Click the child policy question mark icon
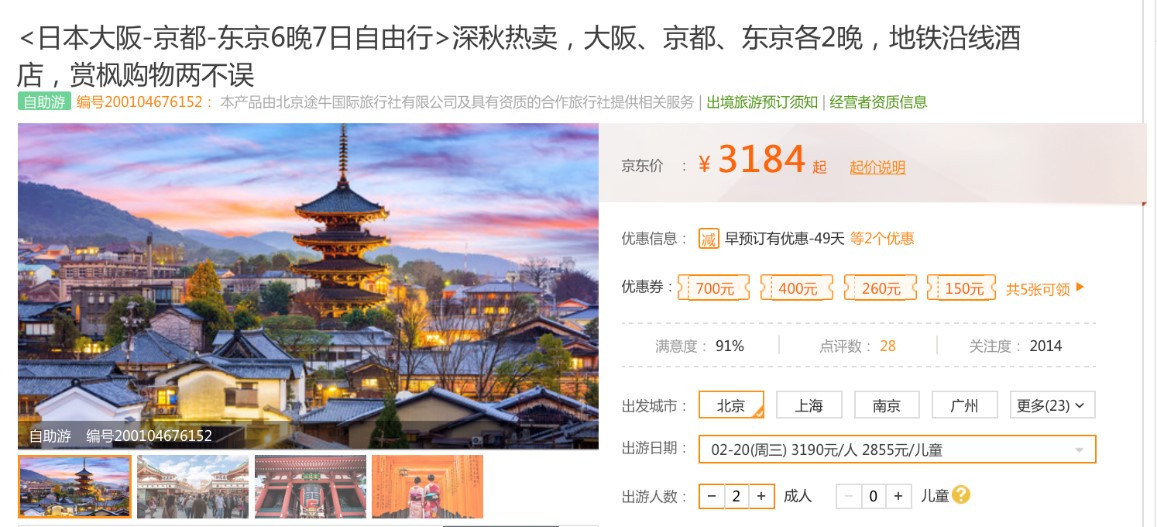This screenshot has height=527, width=1157. pyautogui.click(x=960, y=495)
